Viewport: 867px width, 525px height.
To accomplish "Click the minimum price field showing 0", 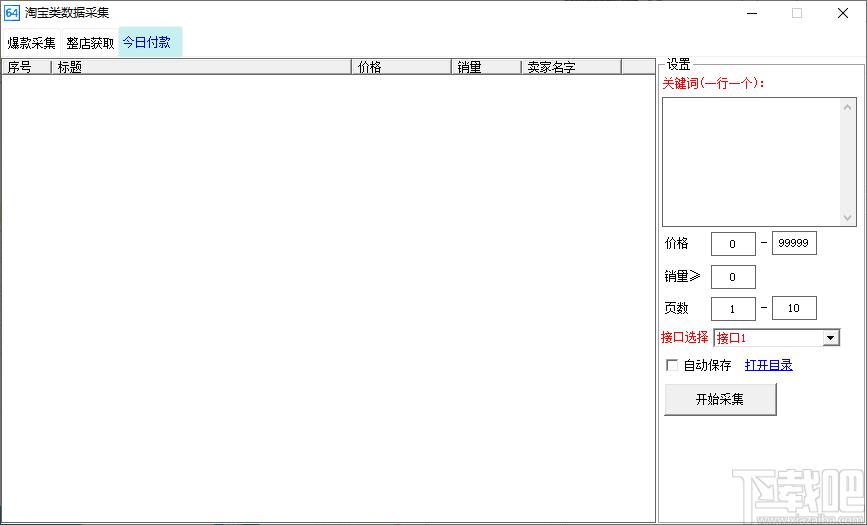I will pos(733,244).
